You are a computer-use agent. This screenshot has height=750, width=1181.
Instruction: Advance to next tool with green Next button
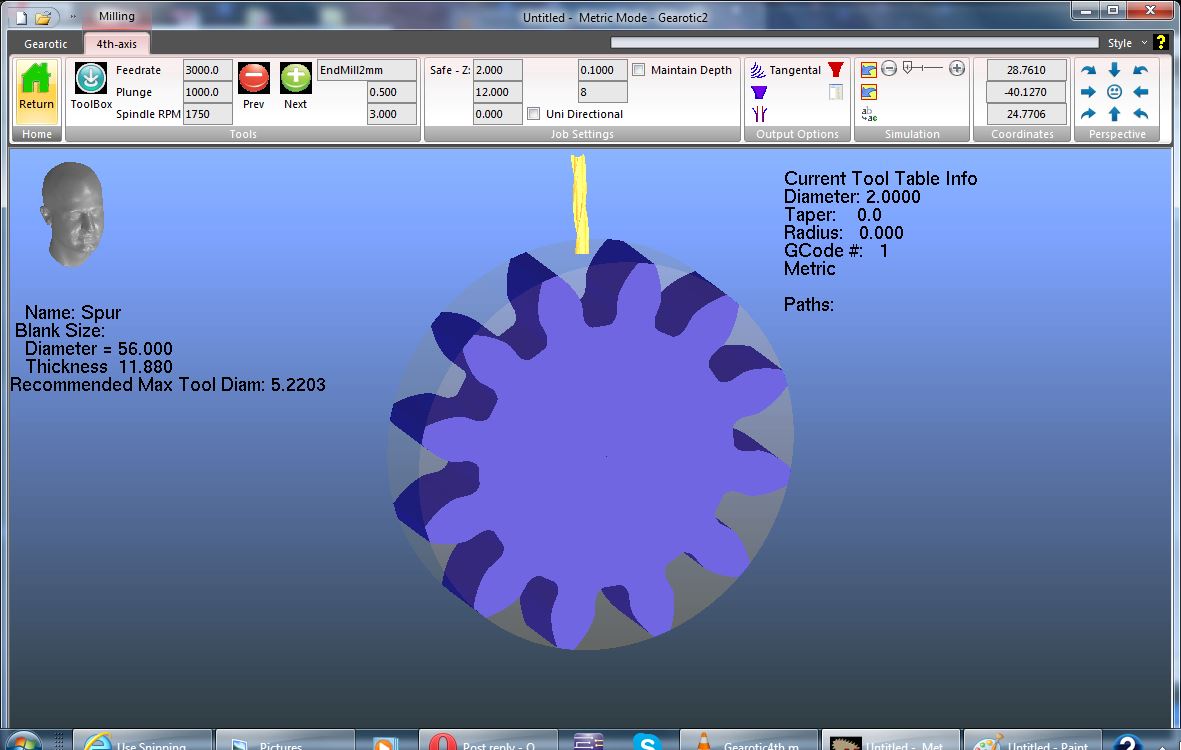[x=295, y=78]
